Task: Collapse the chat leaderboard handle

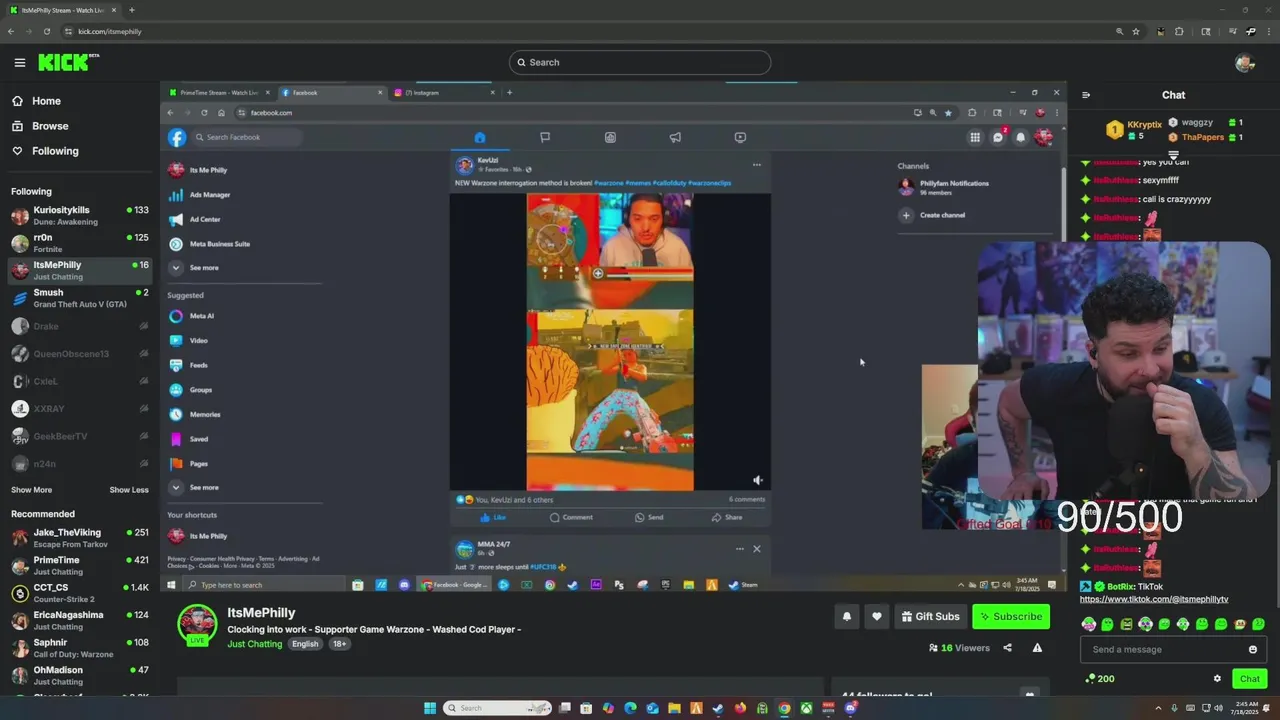Action: (1173, 156)
